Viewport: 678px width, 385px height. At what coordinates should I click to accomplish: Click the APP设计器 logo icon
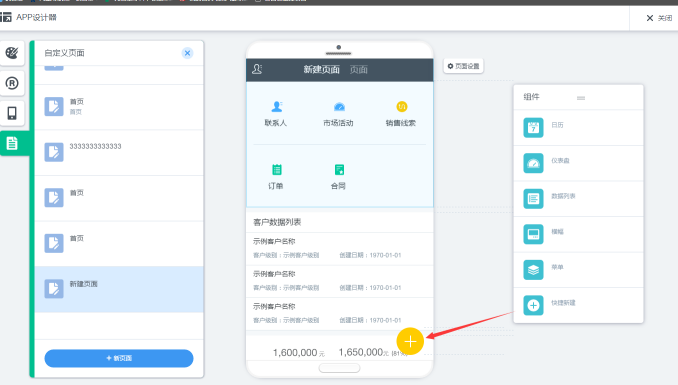[x=6, y=17]
